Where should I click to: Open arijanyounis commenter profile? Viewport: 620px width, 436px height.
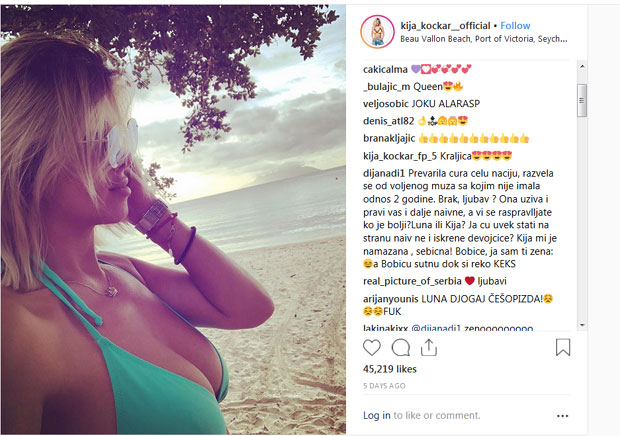click(x=391, y=299)
